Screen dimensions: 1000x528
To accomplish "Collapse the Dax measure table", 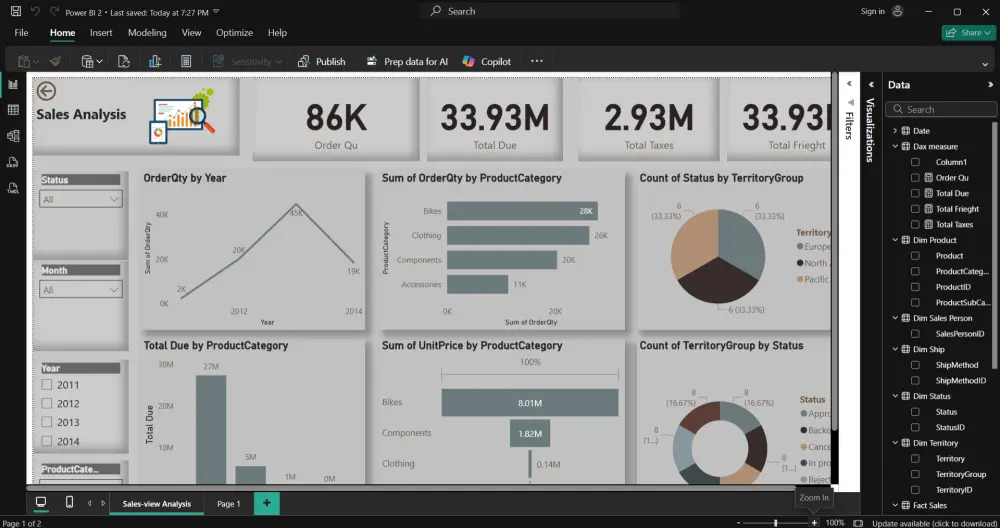I will (895, 146).
